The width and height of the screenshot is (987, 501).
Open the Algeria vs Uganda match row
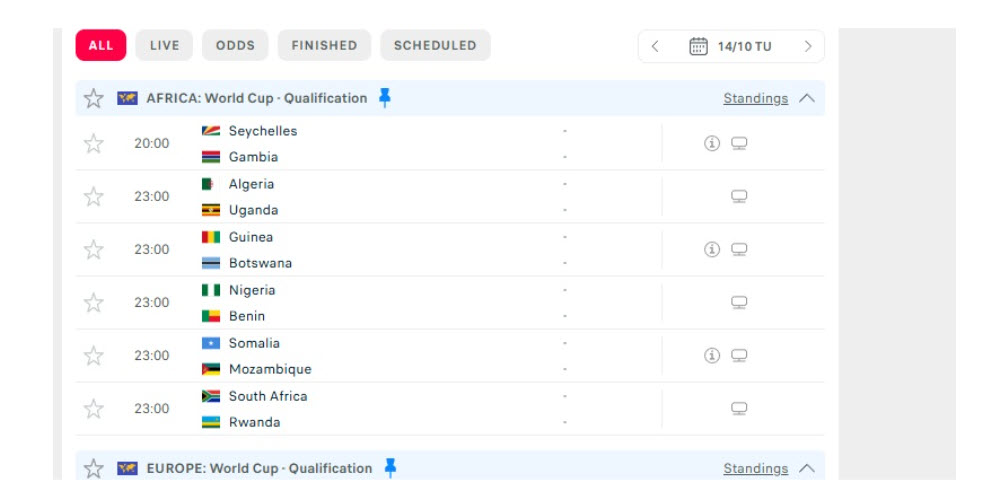click(400, 197)
